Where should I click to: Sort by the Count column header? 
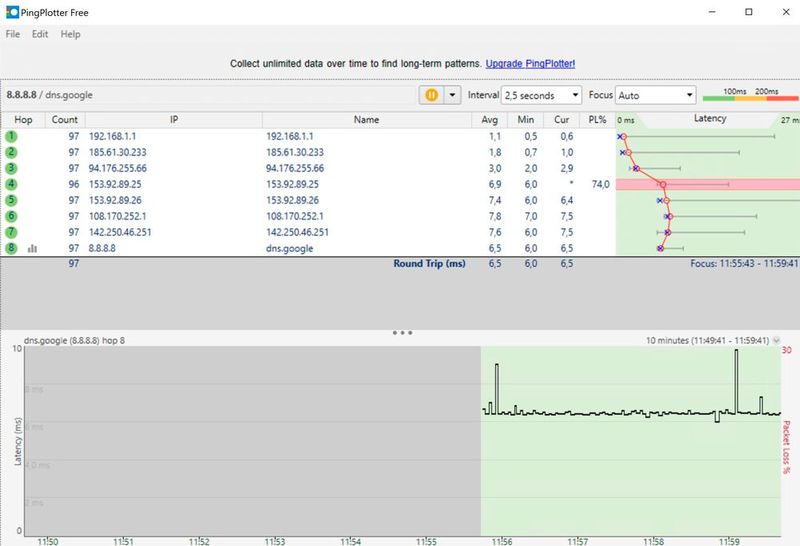click(65, 119)
